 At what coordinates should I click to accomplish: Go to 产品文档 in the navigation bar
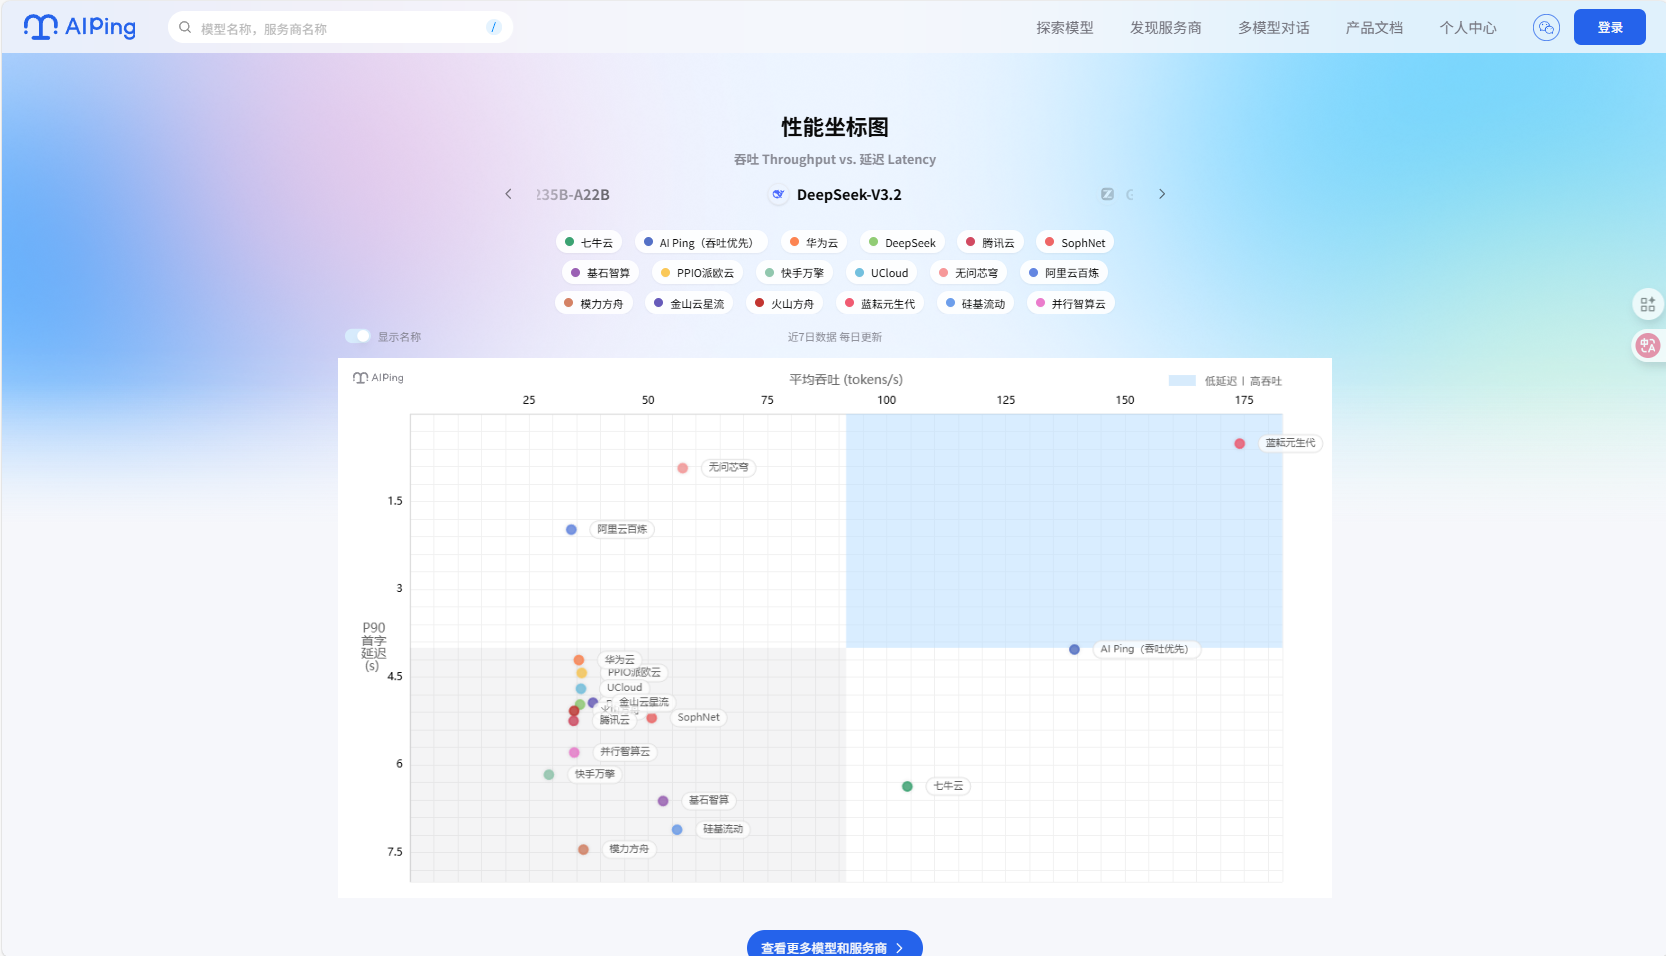1374,27
